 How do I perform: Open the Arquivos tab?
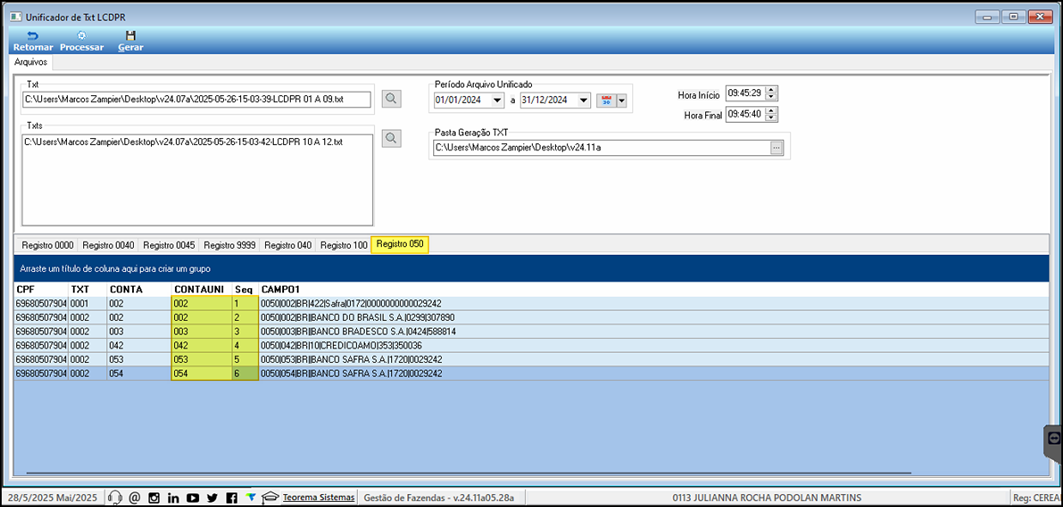31,62
